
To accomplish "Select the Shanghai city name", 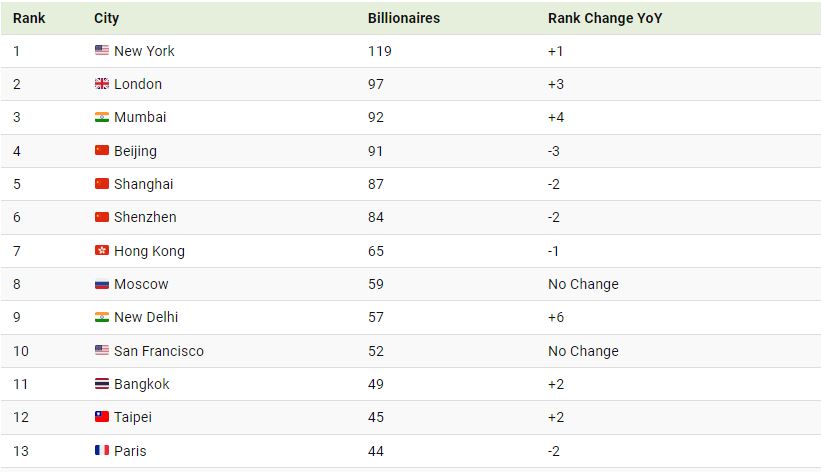I will pos(143,184).
